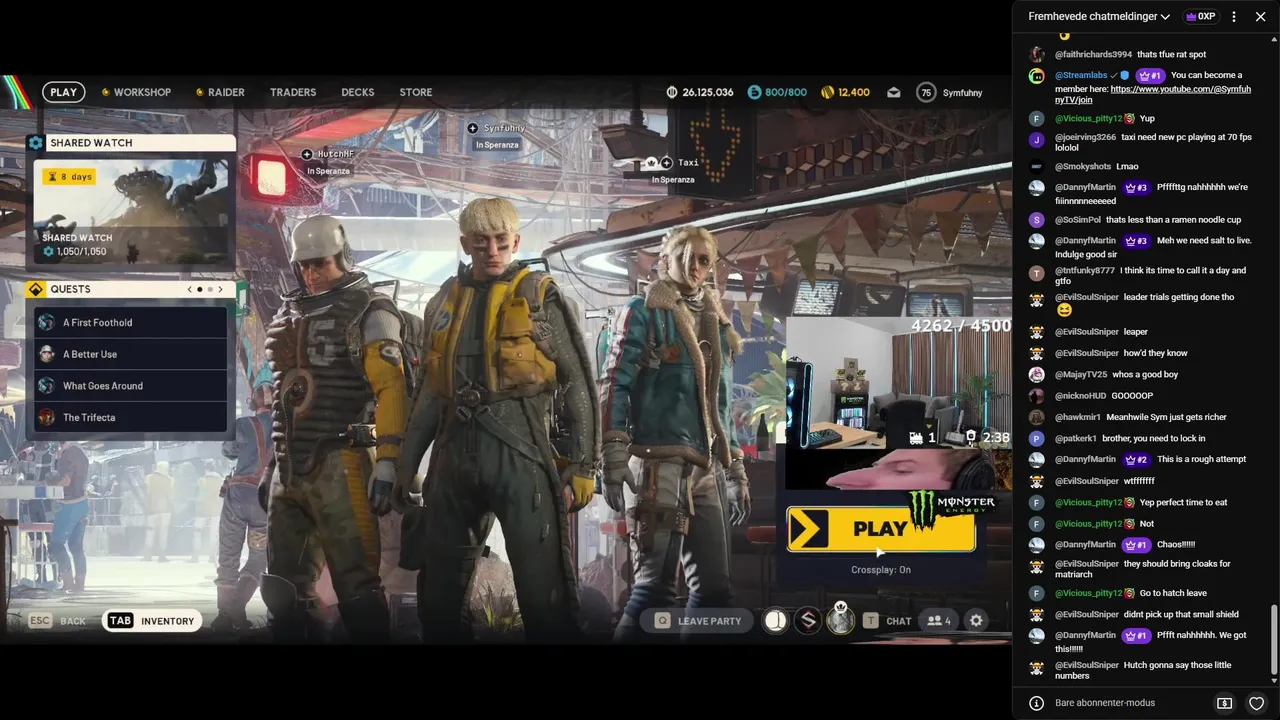Open the RAIDER tab
The height and width of the screenshot is (720, 1280).
pos(220,92)
